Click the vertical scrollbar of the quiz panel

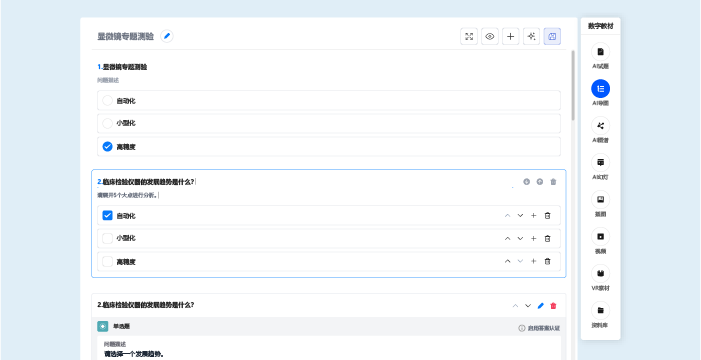tap(573, 85)
